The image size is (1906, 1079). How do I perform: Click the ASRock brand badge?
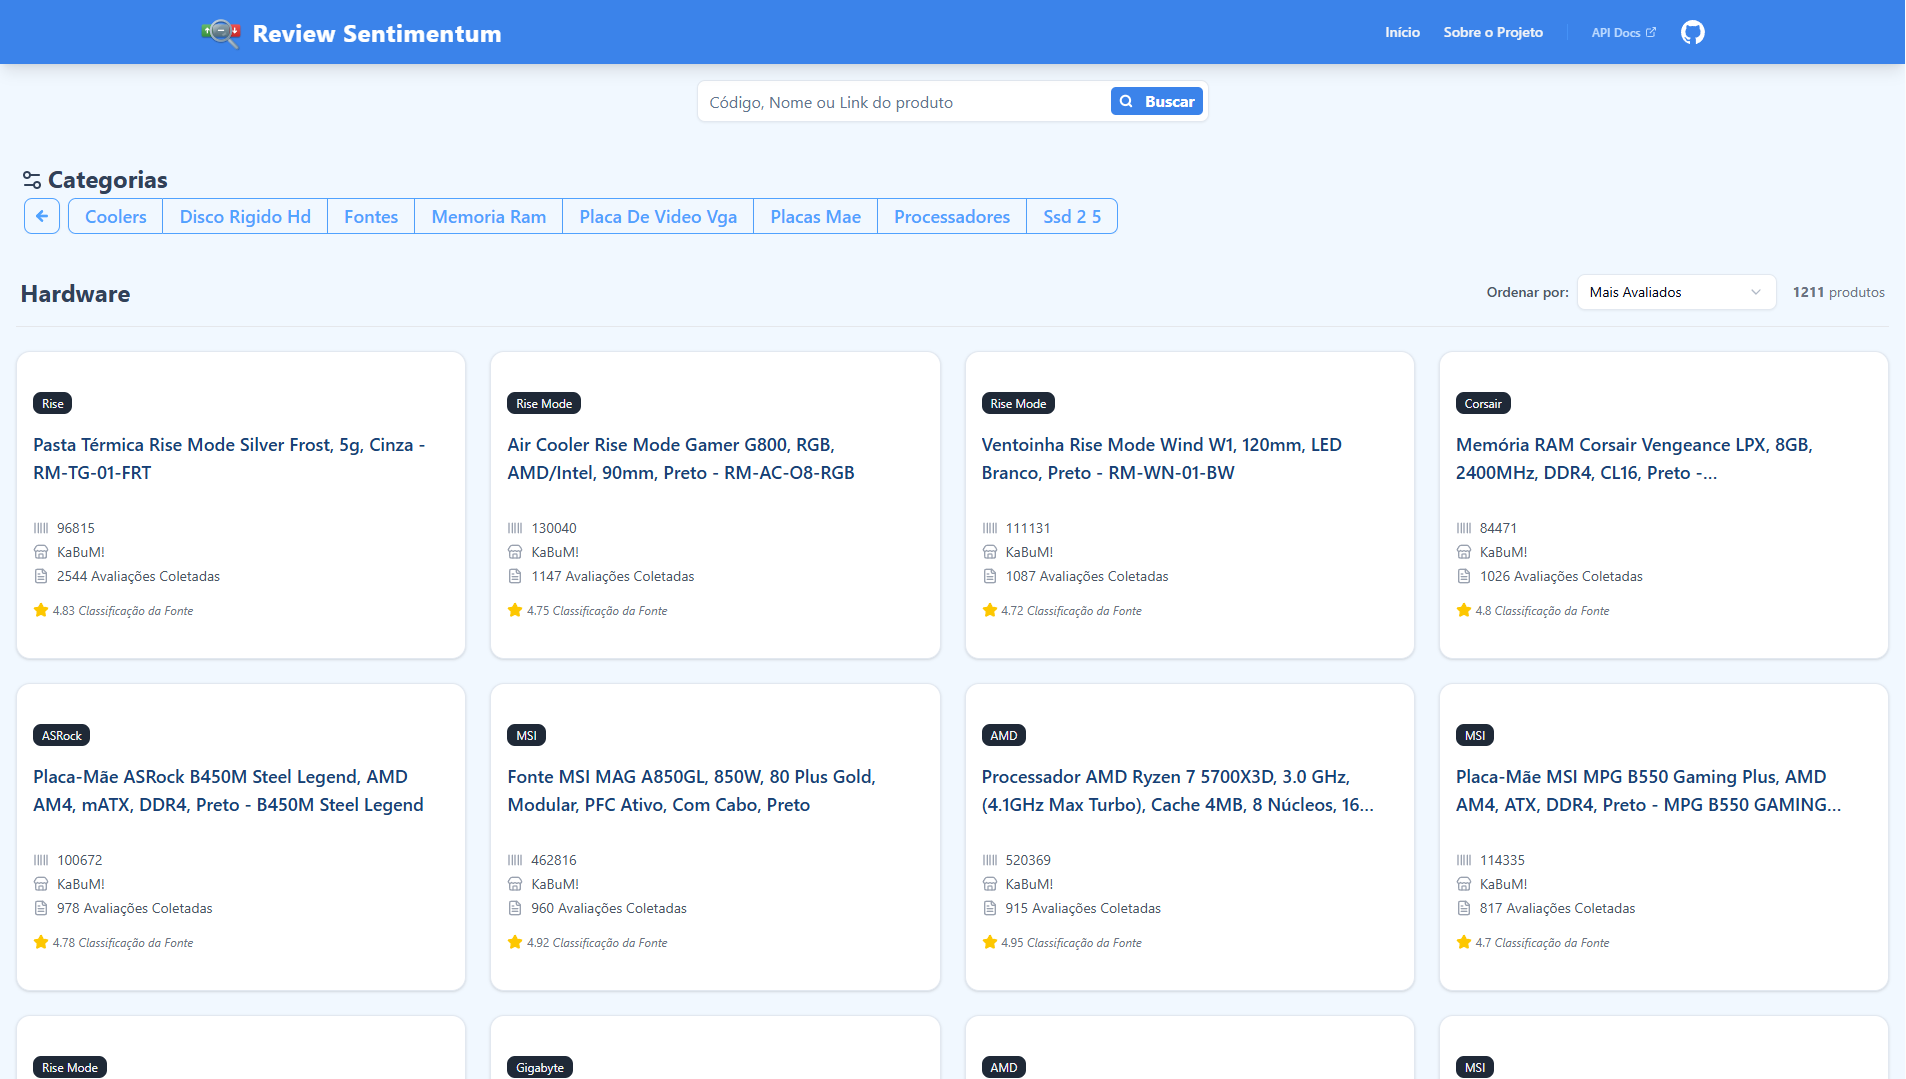click(x=62, y=735)
